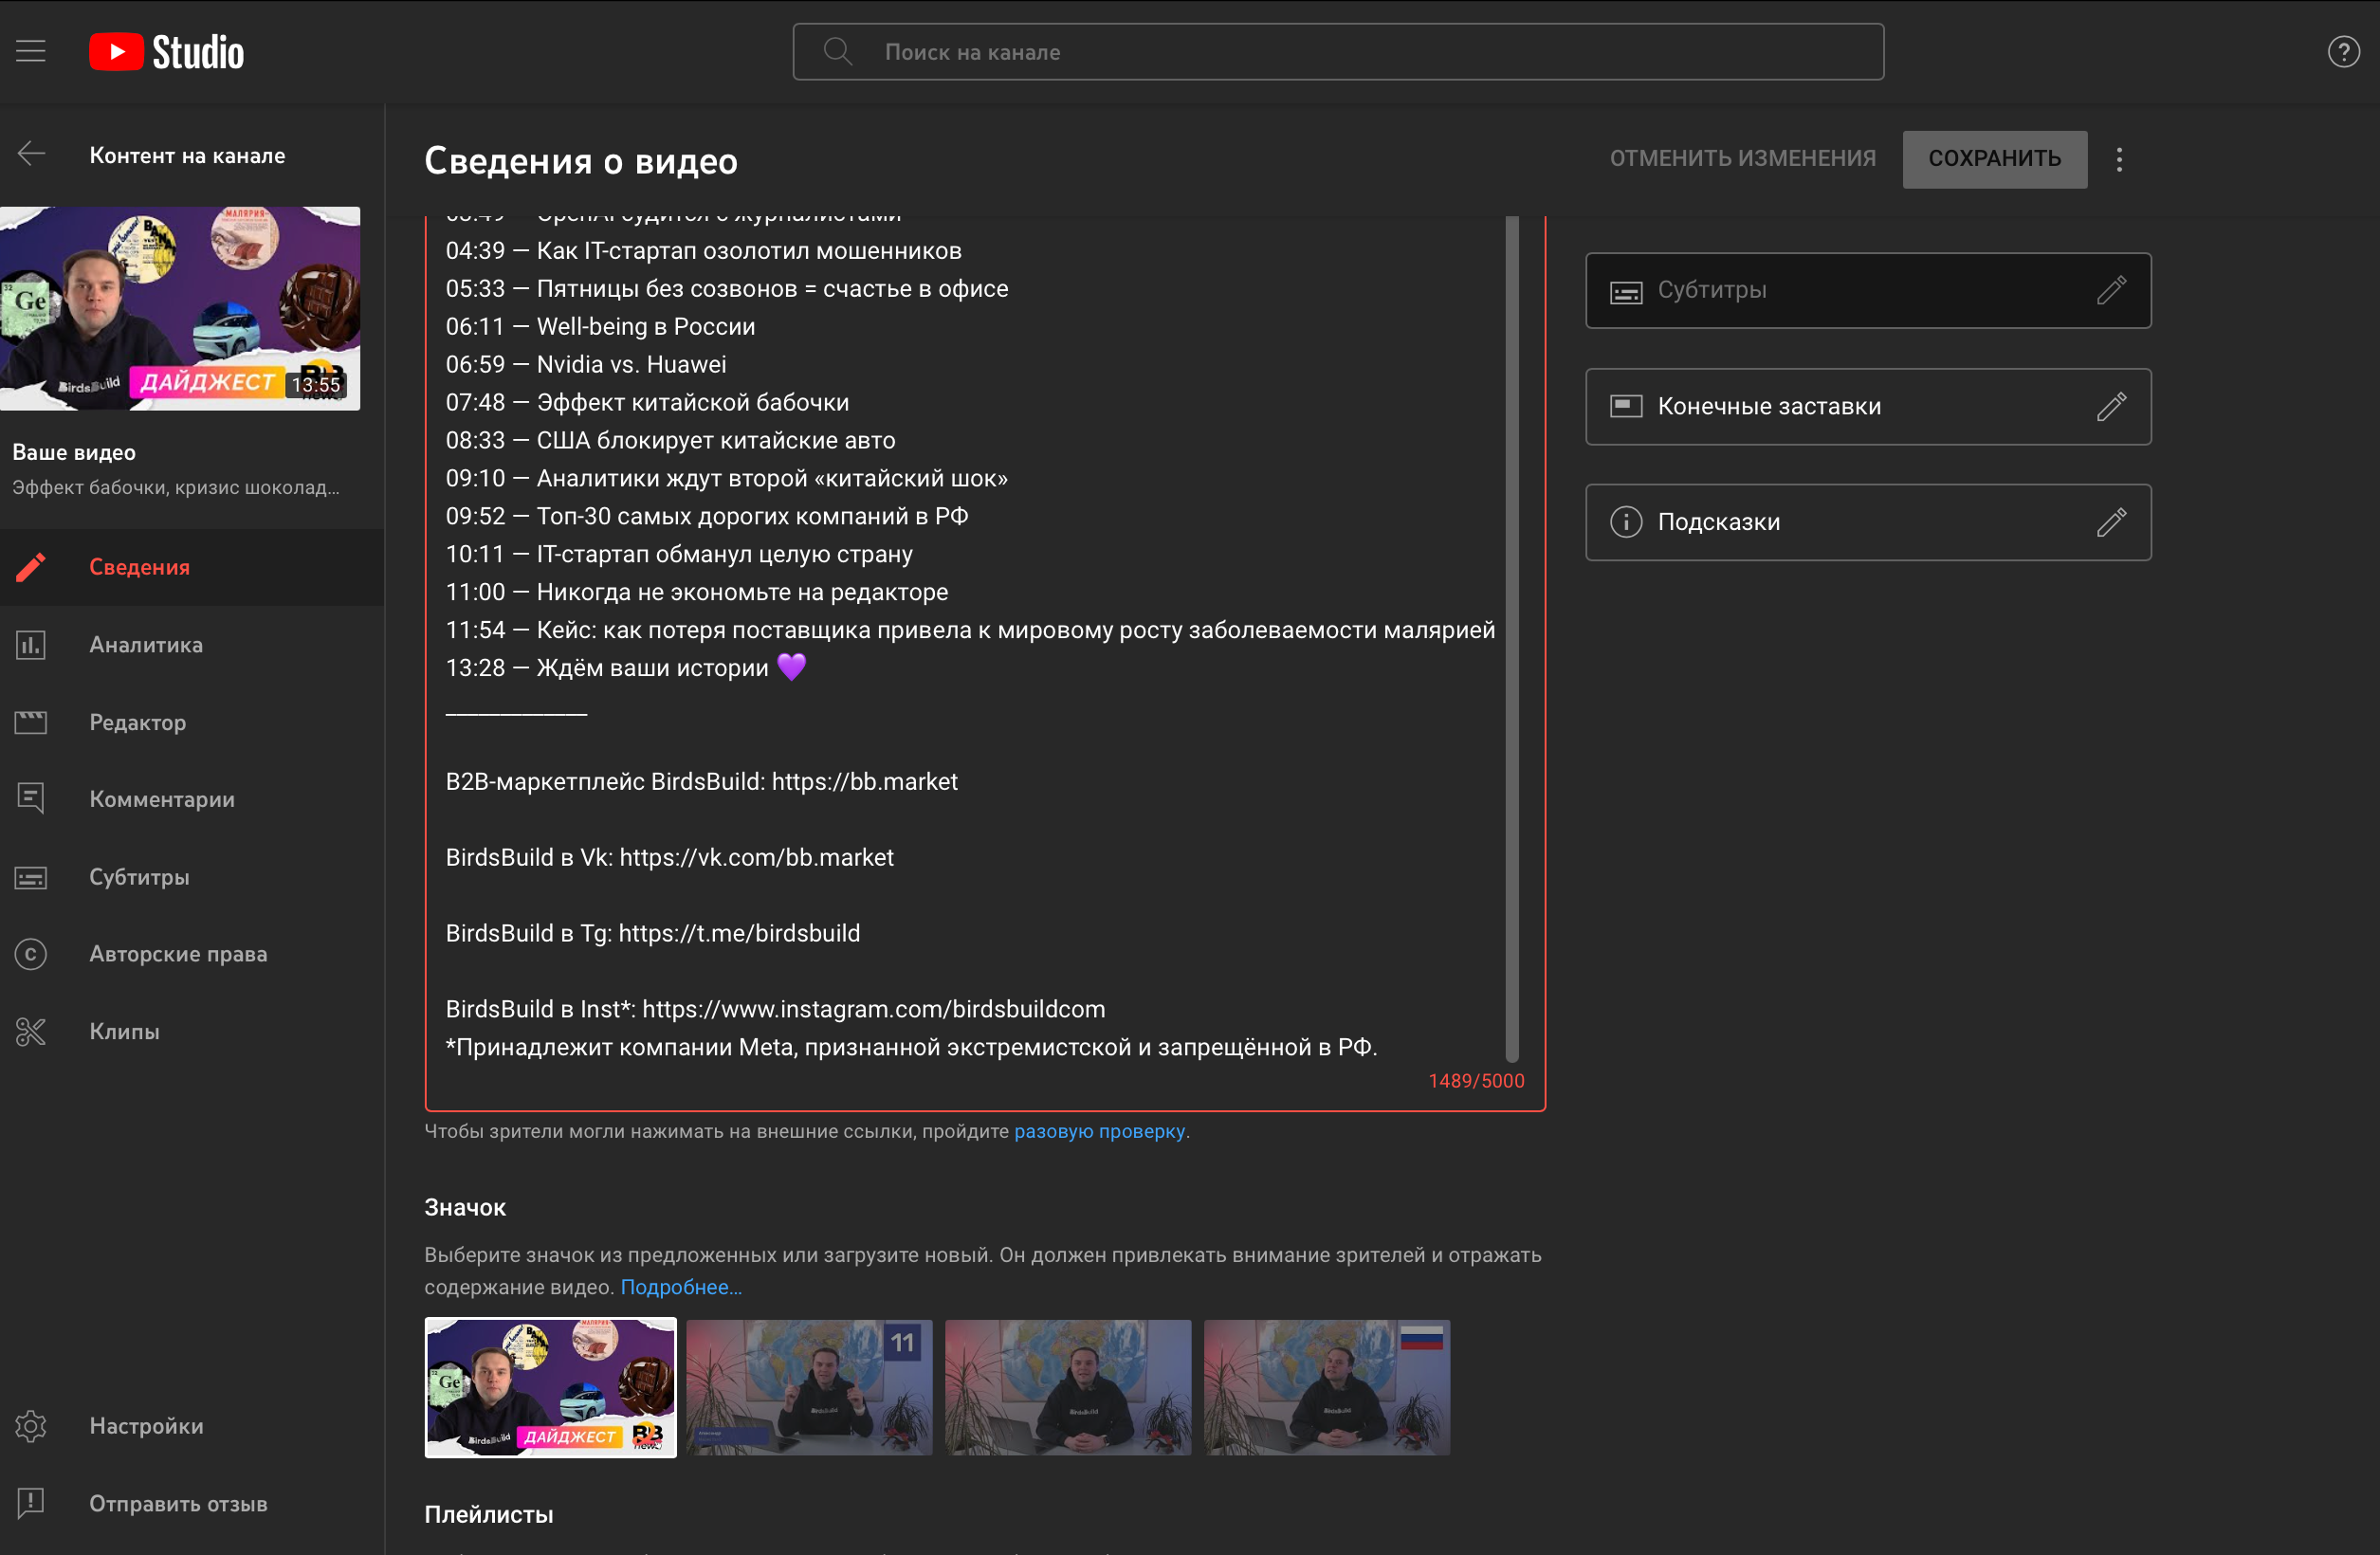
Task: Go back using the channel content arrow
Action: (x=31, y=154)
